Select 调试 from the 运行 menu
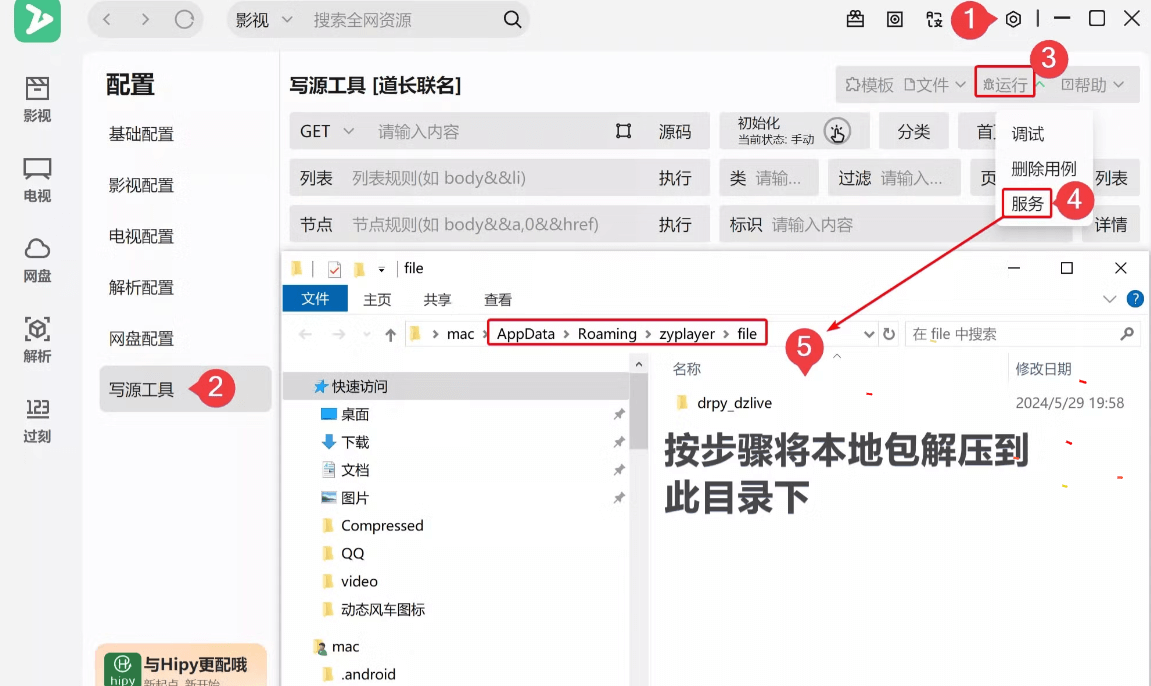Viewport: 1151px width, 686px height. [1028, 134]
